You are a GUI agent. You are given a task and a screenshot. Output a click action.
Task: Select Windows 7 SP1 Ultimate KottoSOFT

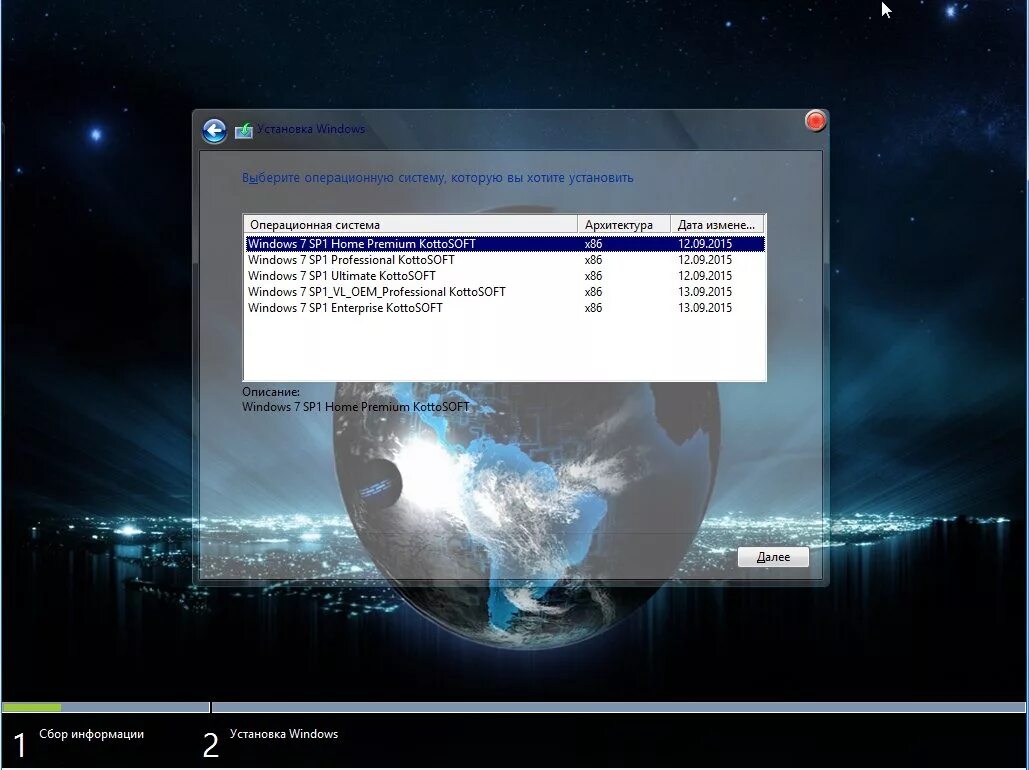pyautogui.click(x=504, y=276)
